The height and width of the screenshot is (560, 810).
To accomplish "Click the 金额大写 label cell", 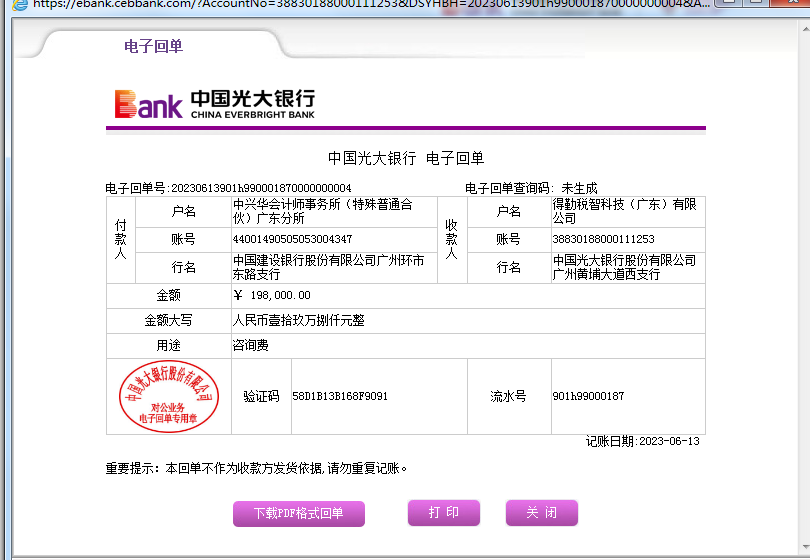I will point(168,320).
